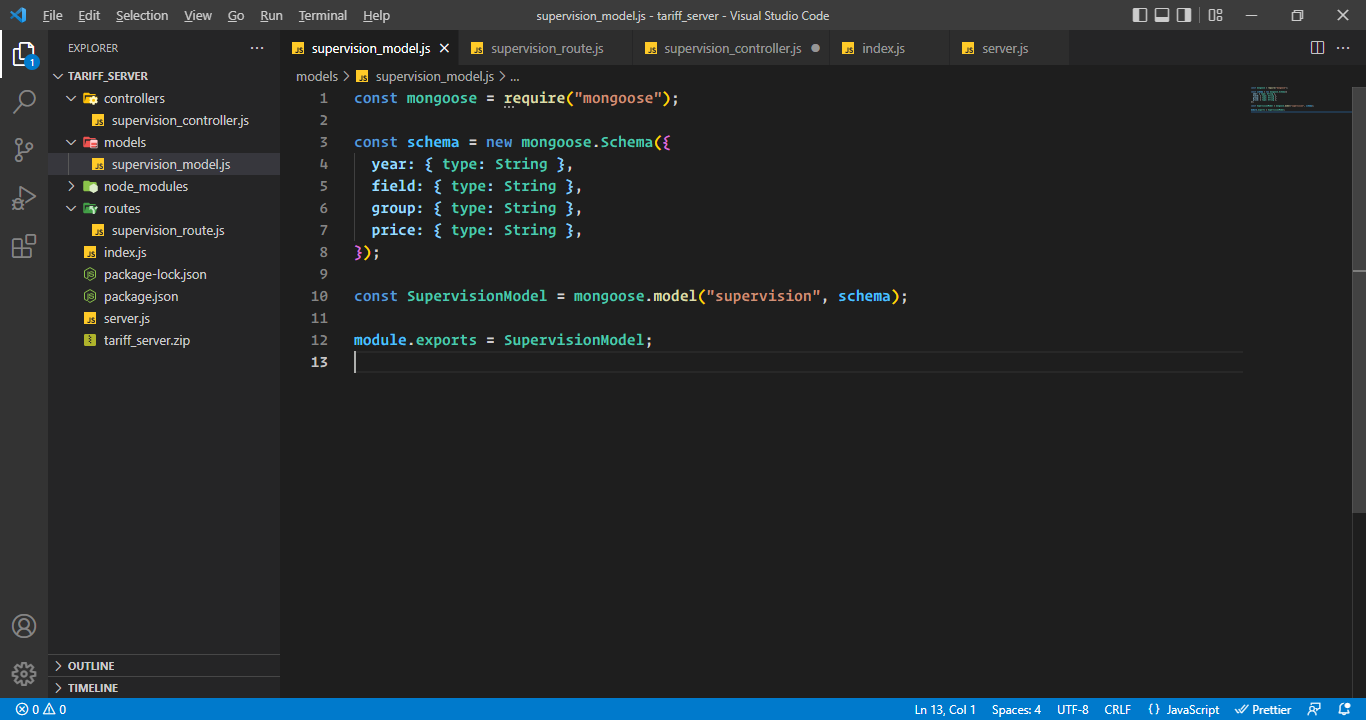Expand the OUTLINE section

click(90, 666)
